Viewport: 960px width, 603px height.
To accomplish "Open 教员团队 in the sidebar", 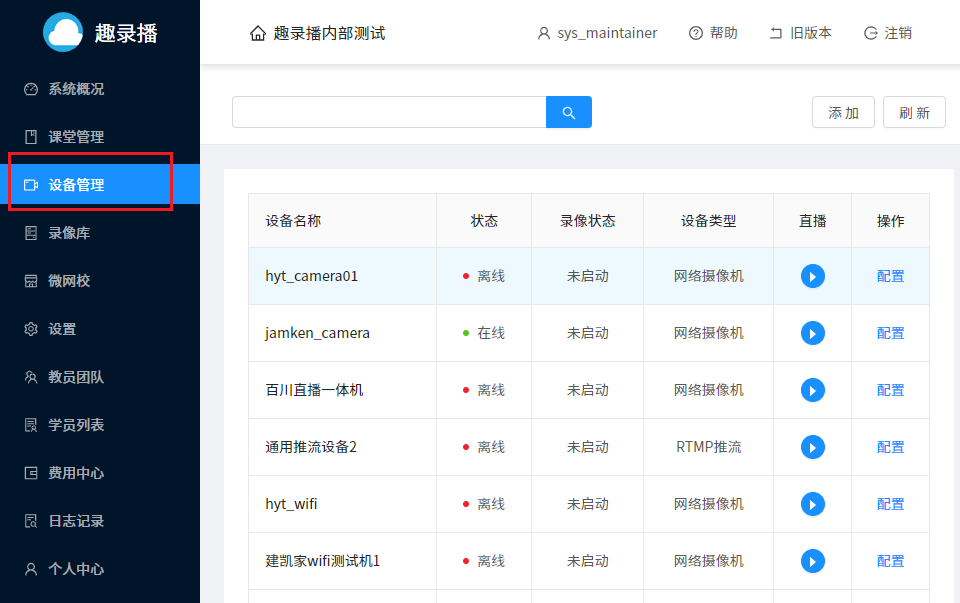I will 100,376.
